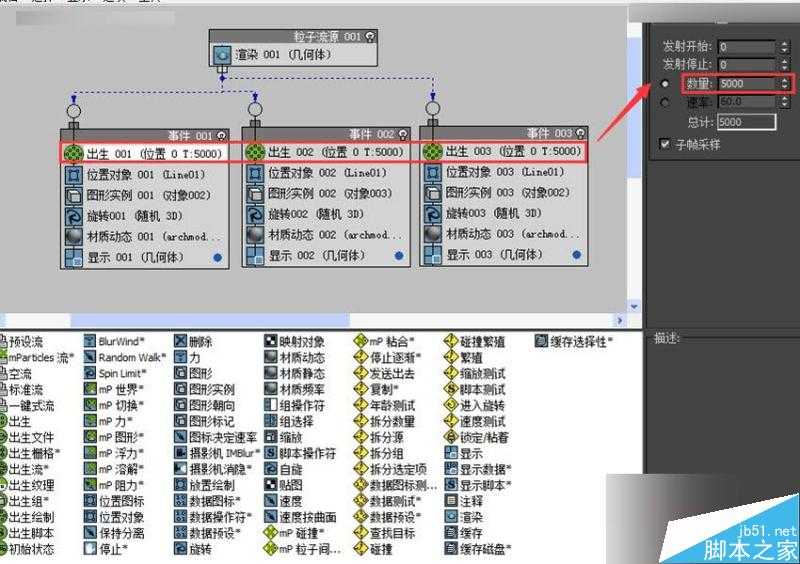Select 位置对象 003 (Line01) row
This screenshot has height=564, width=800.
(504, 172)
